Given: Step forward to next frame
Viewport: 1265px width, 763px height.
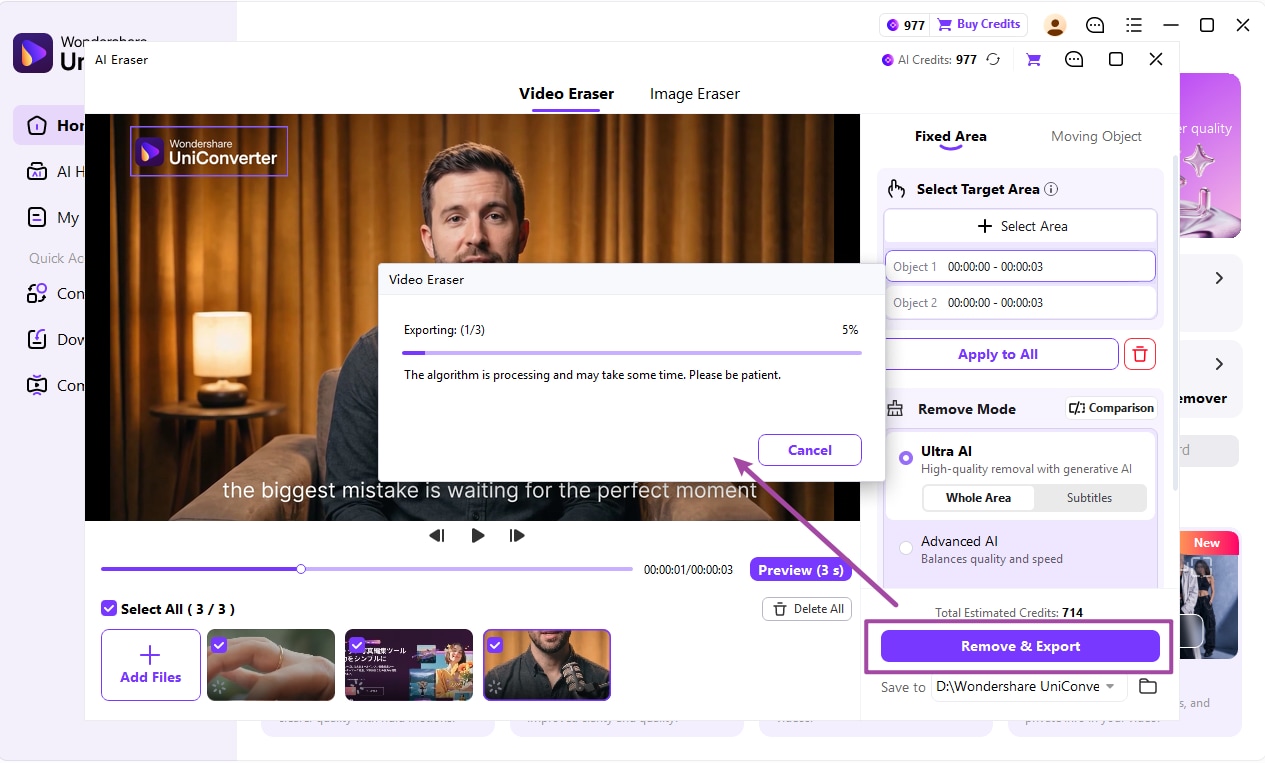Looking at the screenshot, I should pyautogui.click(x=517, y=536).
